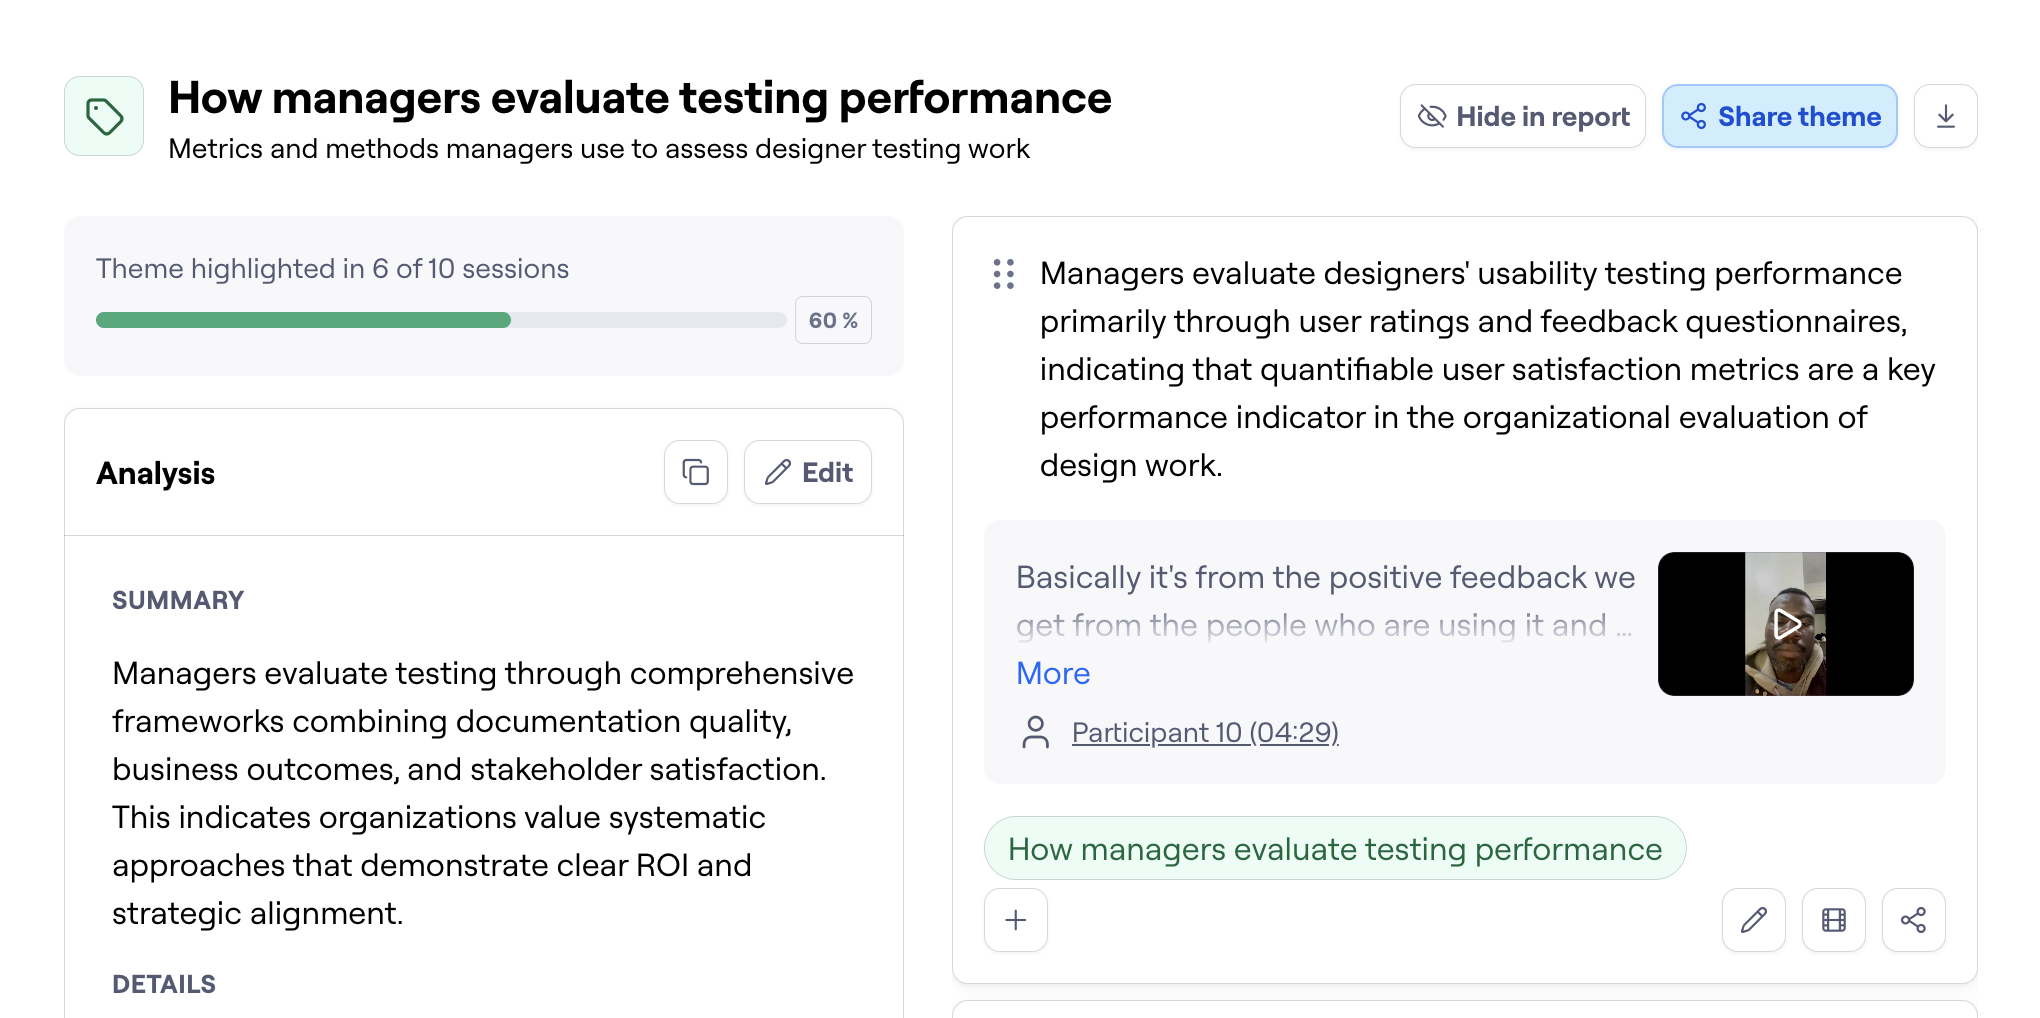Click the theme subtitle description text

598,149
